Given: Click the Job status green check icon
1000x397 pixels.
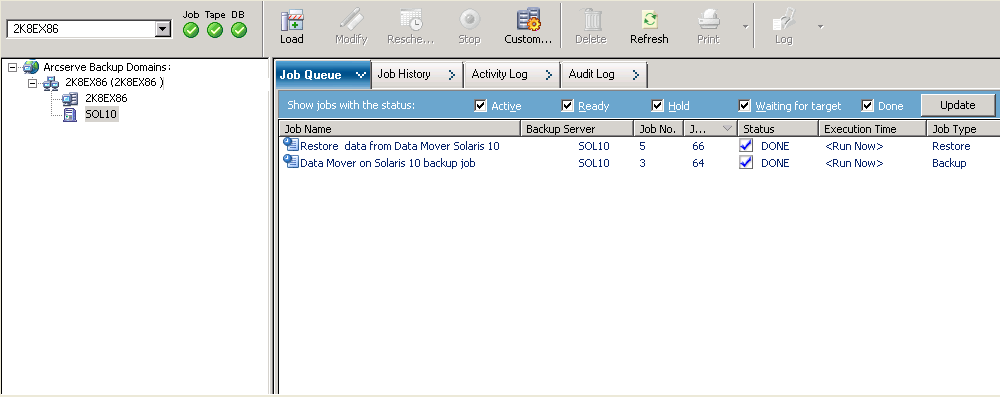Looking at the screenshot, I should [x=191, y=30].
